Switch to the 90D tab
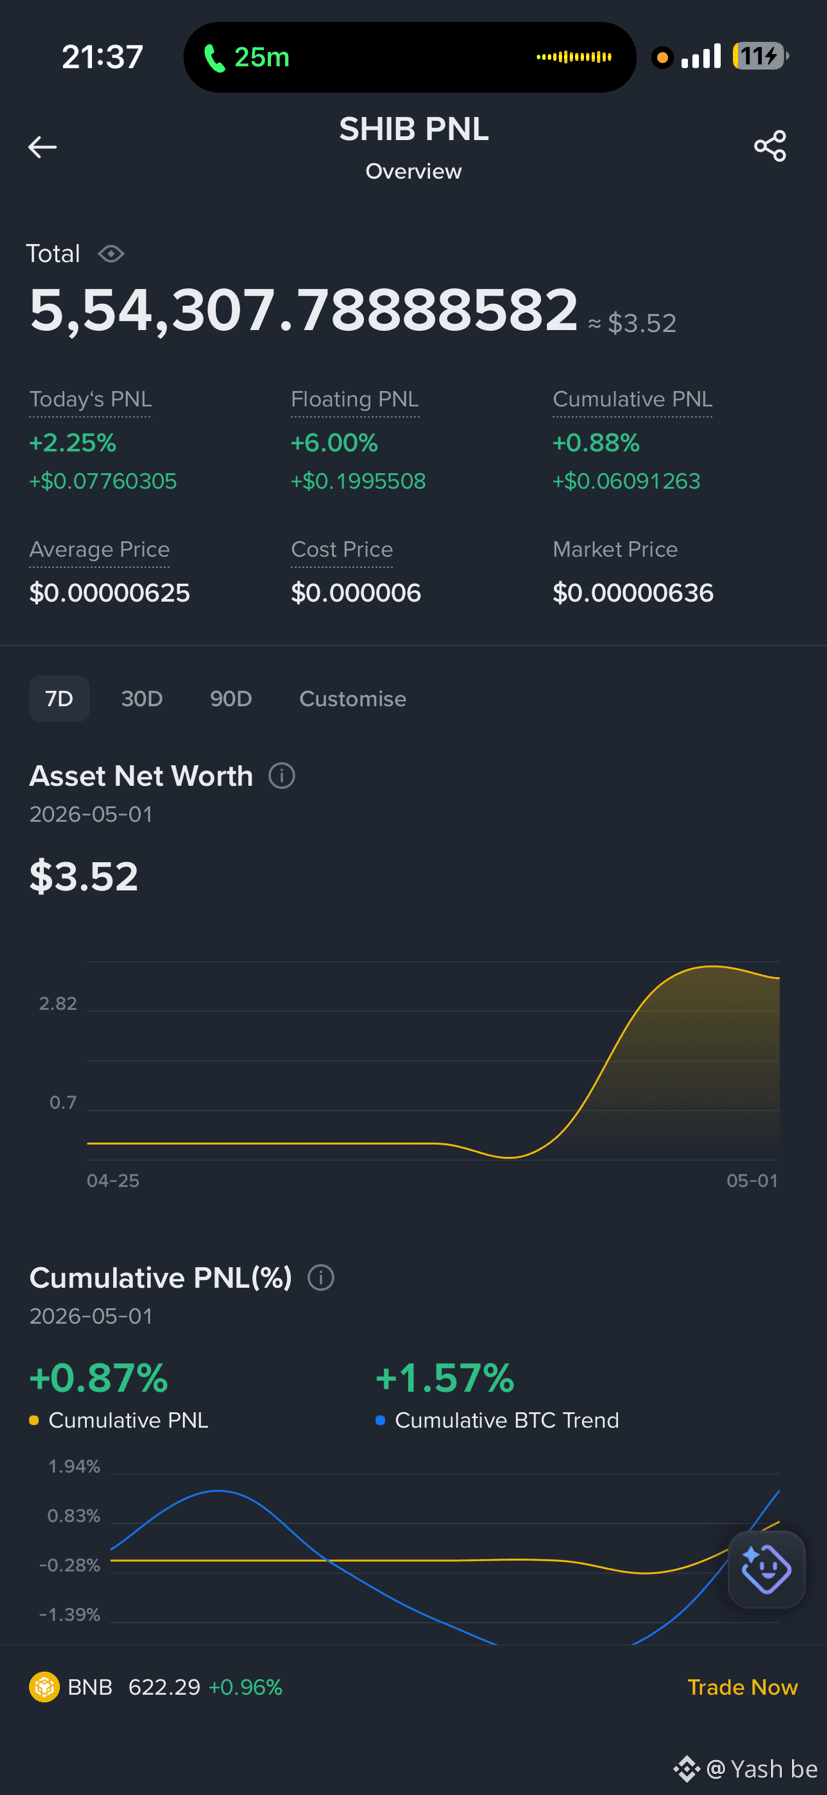The height and width of the screenshot is (1795, 827). click(231, 698)
